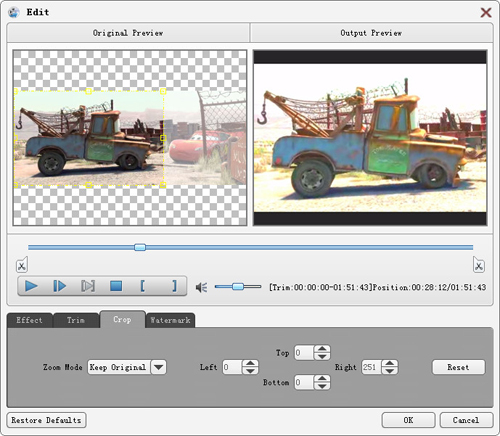Decrease the Top crop value
The image size is (500, 436).
(322, 356)
